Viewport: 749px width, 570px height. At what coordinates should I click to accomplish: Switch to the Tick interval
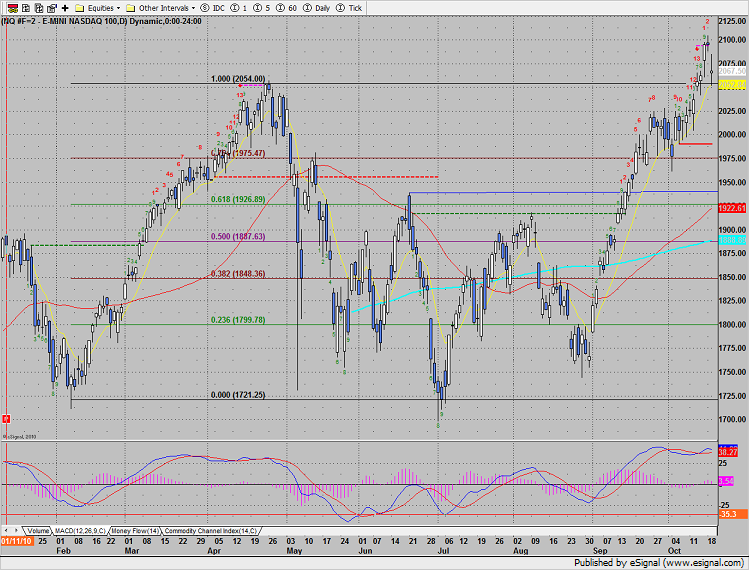tap(349, 8)
